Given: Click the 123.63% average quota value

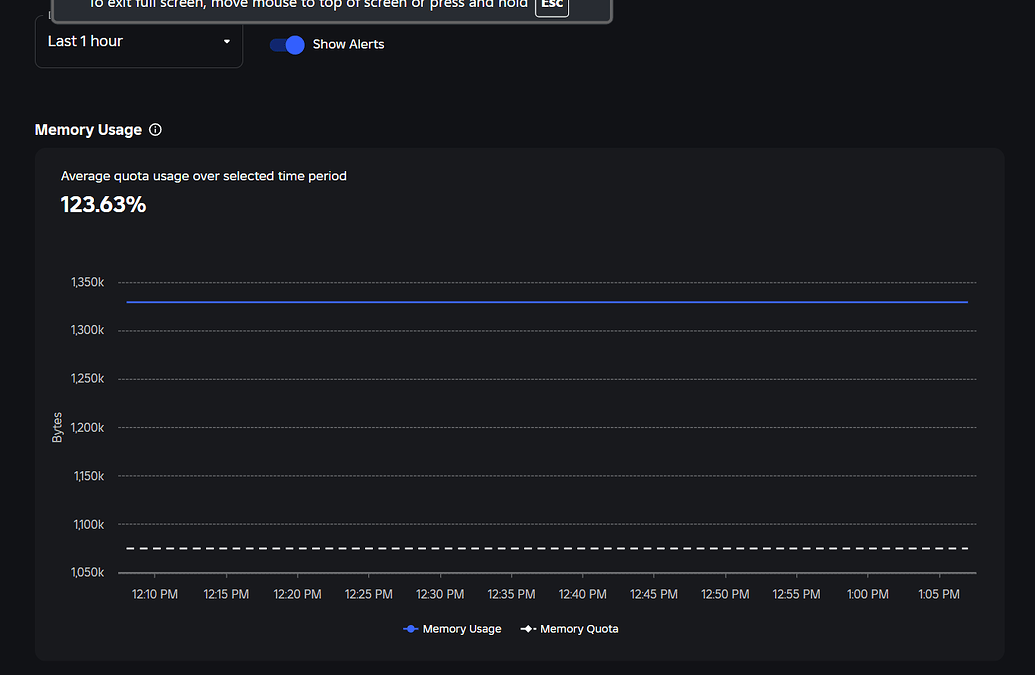Looking at the screenshot, I should point(103,205).
